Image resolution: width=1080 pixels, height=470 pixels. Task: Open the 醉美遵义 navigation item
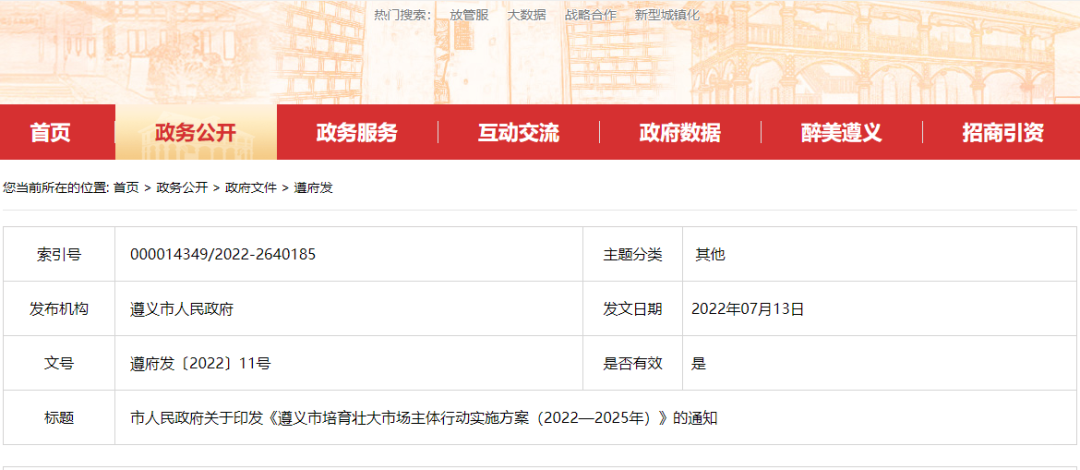841,132
